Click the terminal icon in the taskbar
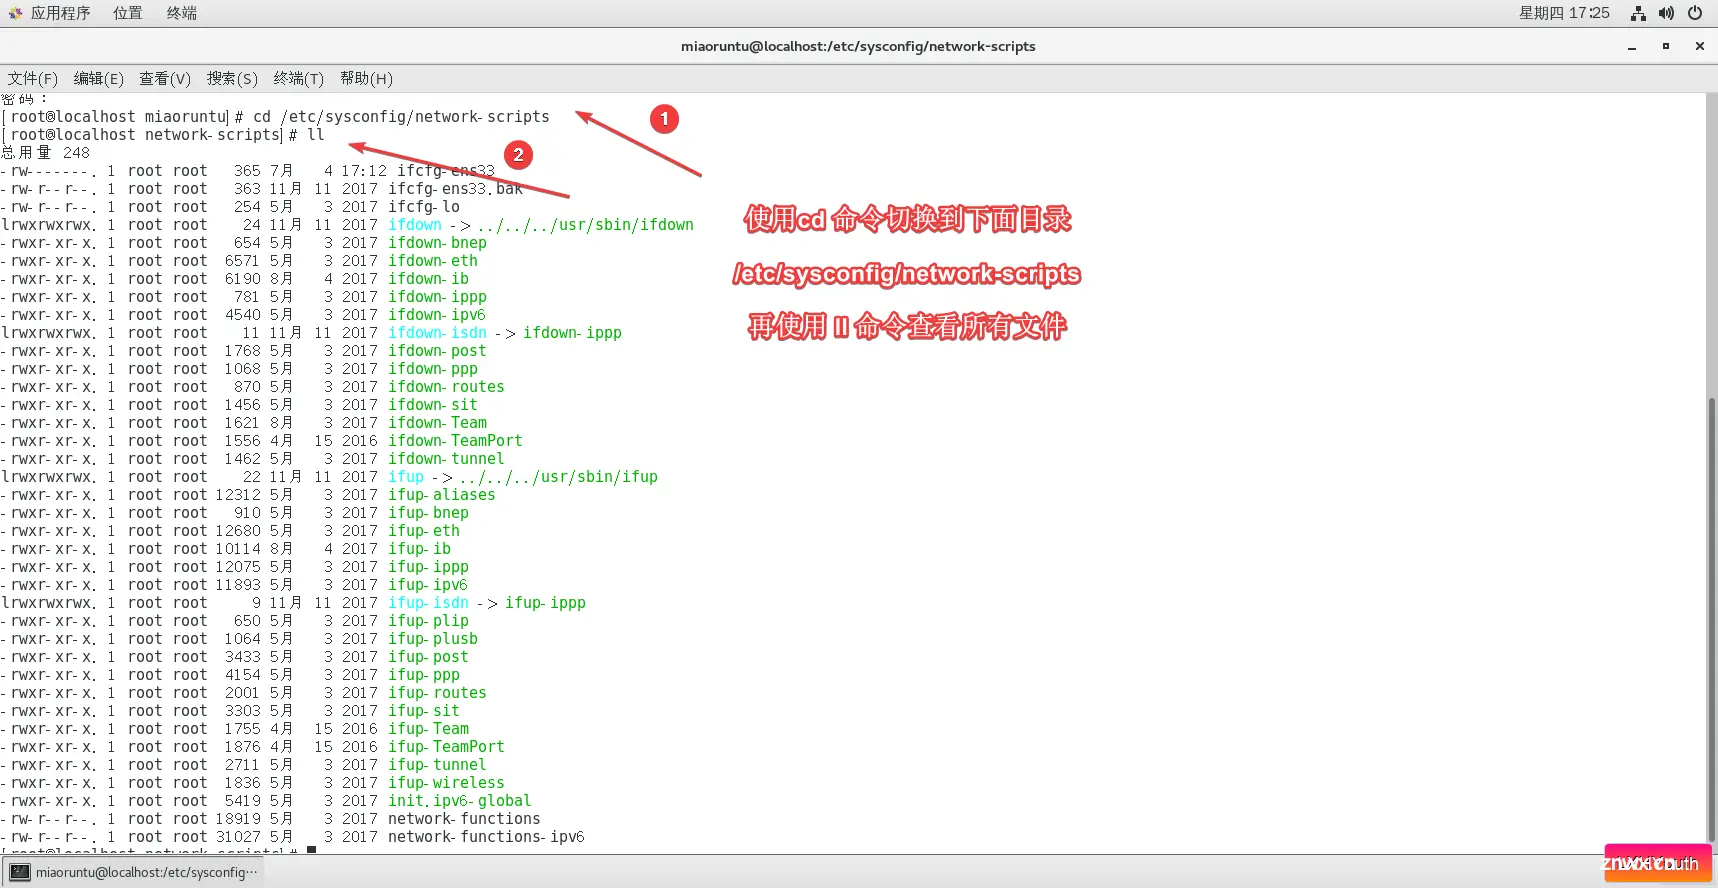 coord(20,872)
